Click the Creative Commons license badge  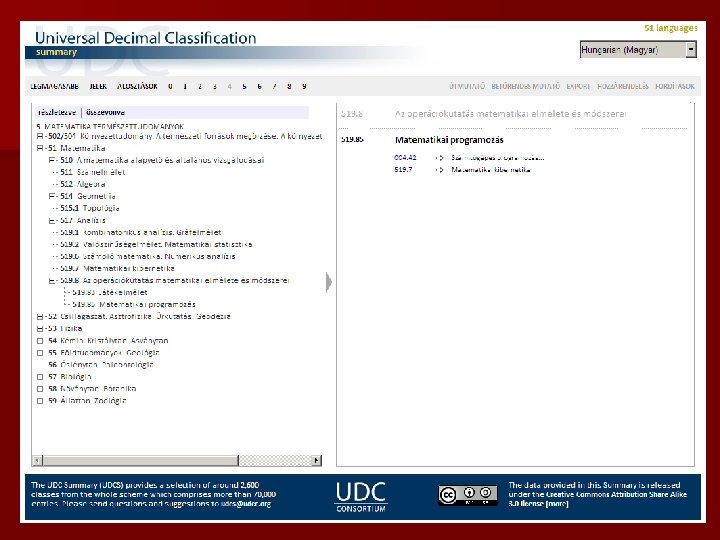(467, 495)
